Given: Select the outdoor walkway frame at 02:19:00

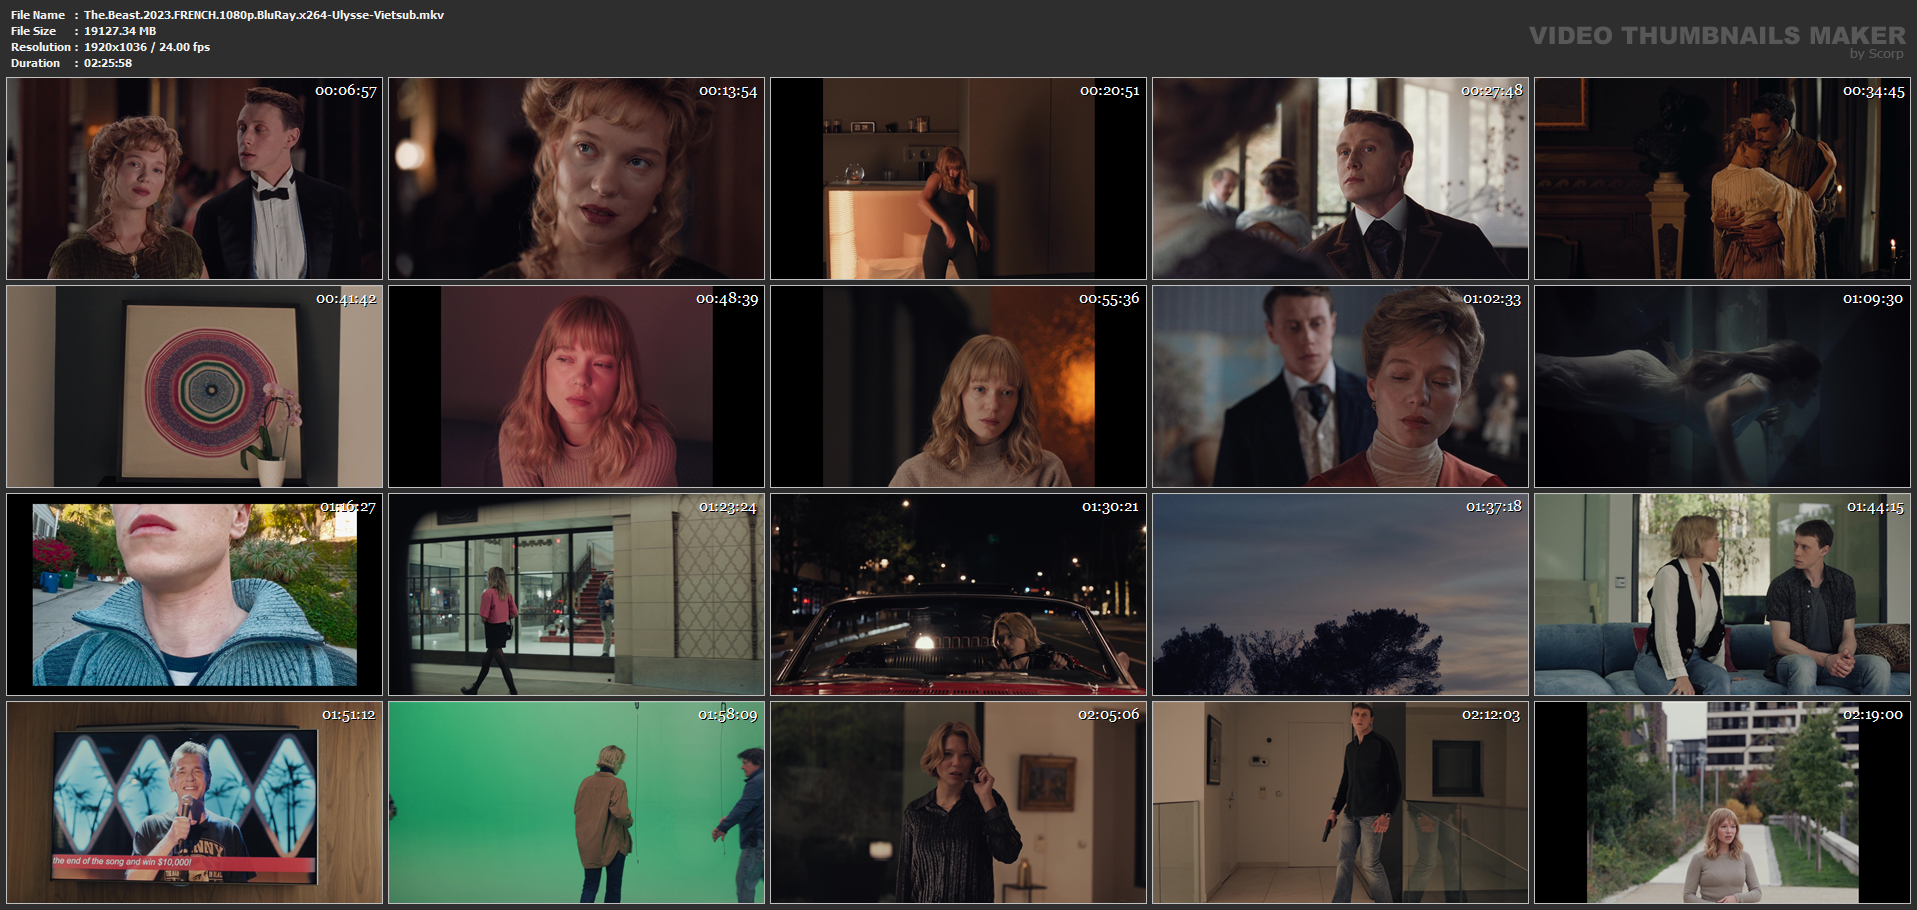Looking at the screenshot, I should click(1722, 802).
